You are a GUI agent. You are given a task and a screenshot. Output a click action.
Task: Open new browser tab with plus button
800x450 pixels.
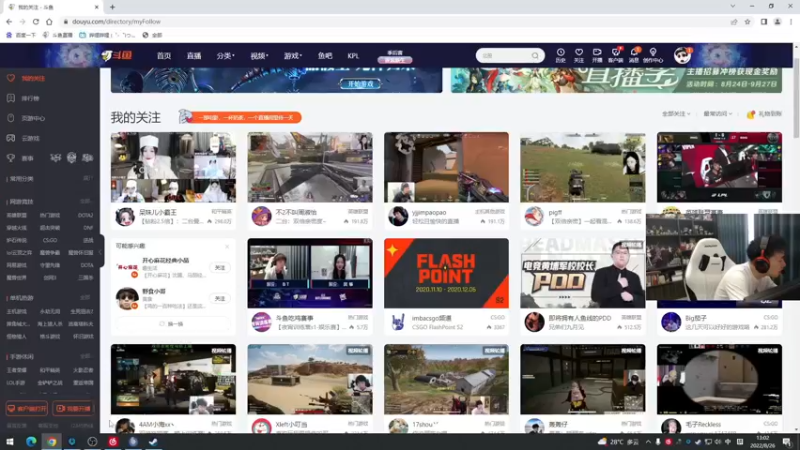pyautogui.click(x=112, y=7)
